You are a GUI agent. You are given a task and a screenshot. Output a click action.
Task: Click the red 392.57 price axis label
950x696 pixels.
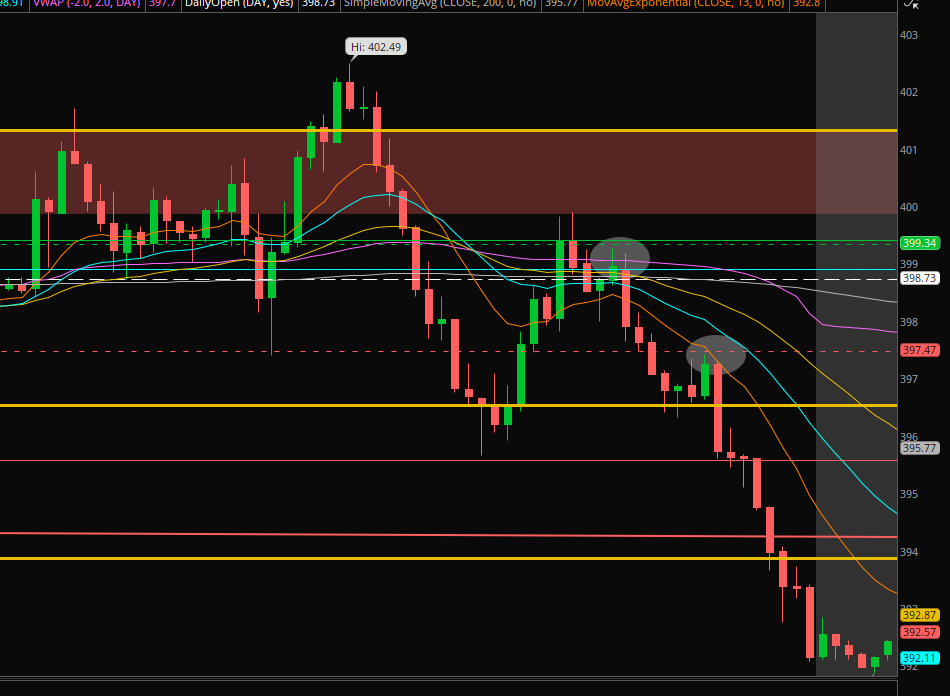tap(919, 632)
